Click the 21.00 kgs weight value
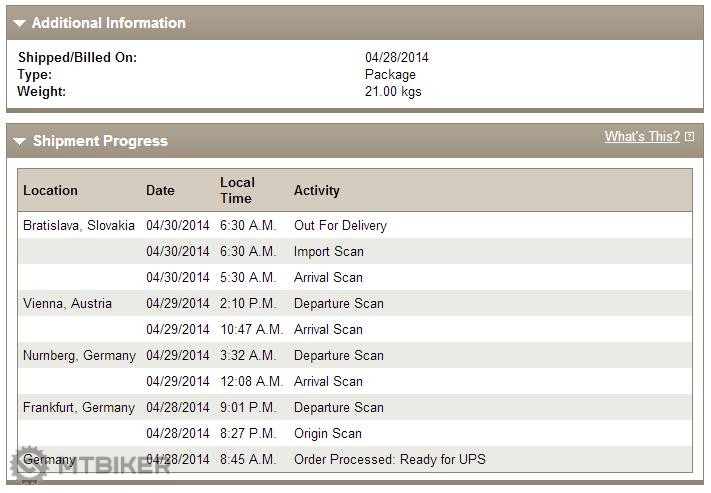This screenshot has height=493, width=711. point(393,91)
